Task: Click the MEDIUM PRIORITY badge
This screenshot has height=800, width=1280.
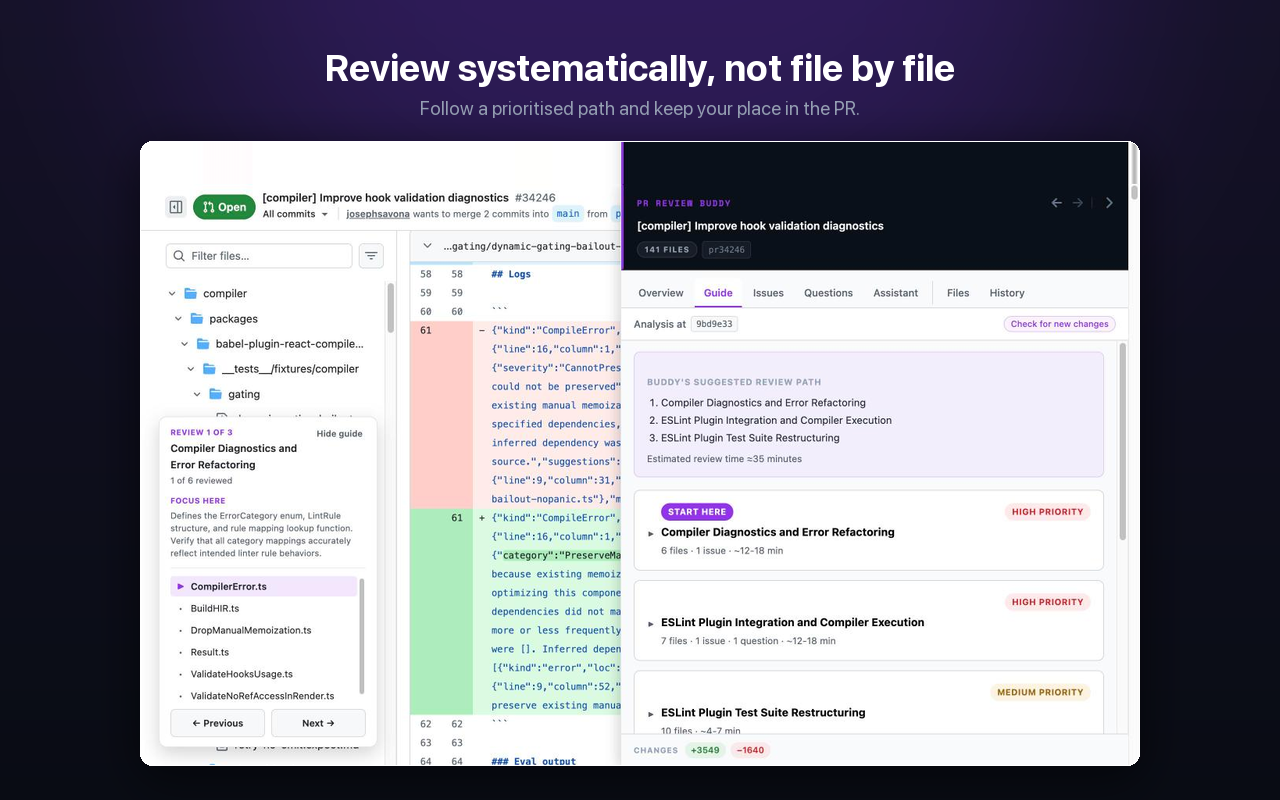Action: (x=1040, y=692)
